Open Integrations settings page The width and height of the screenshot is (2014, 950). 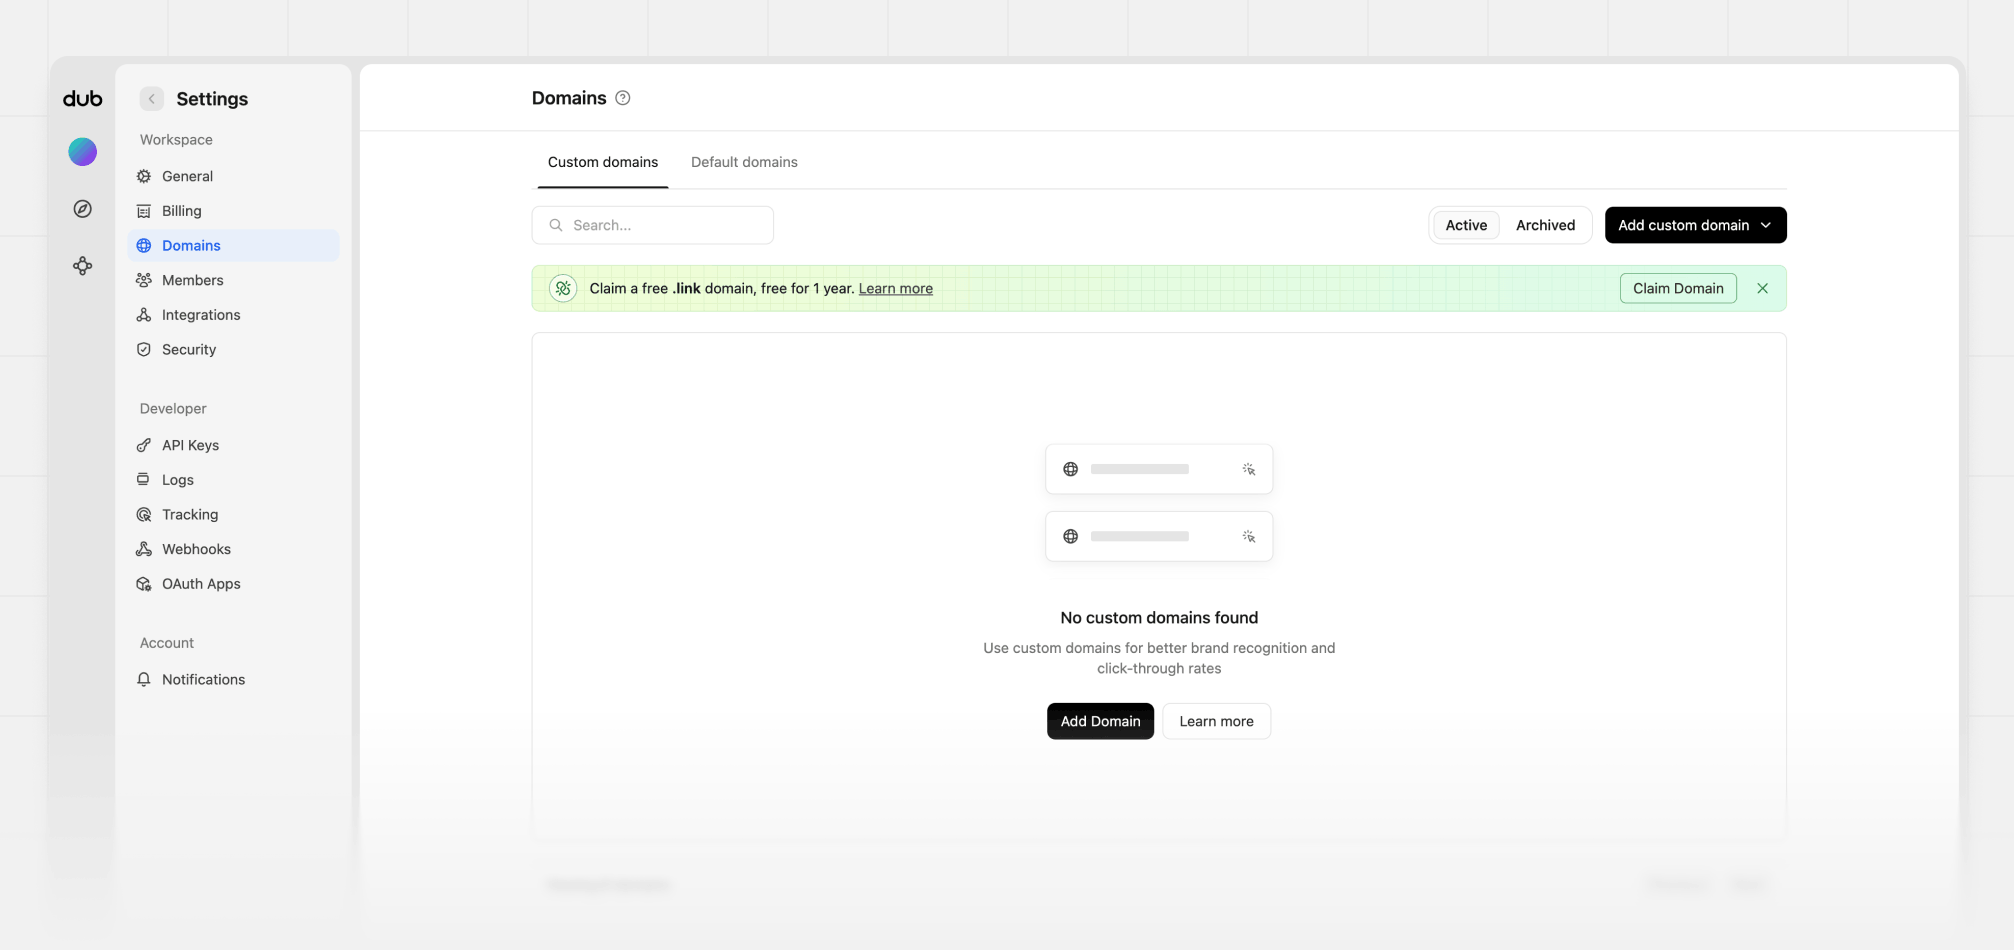coord(233,315)
